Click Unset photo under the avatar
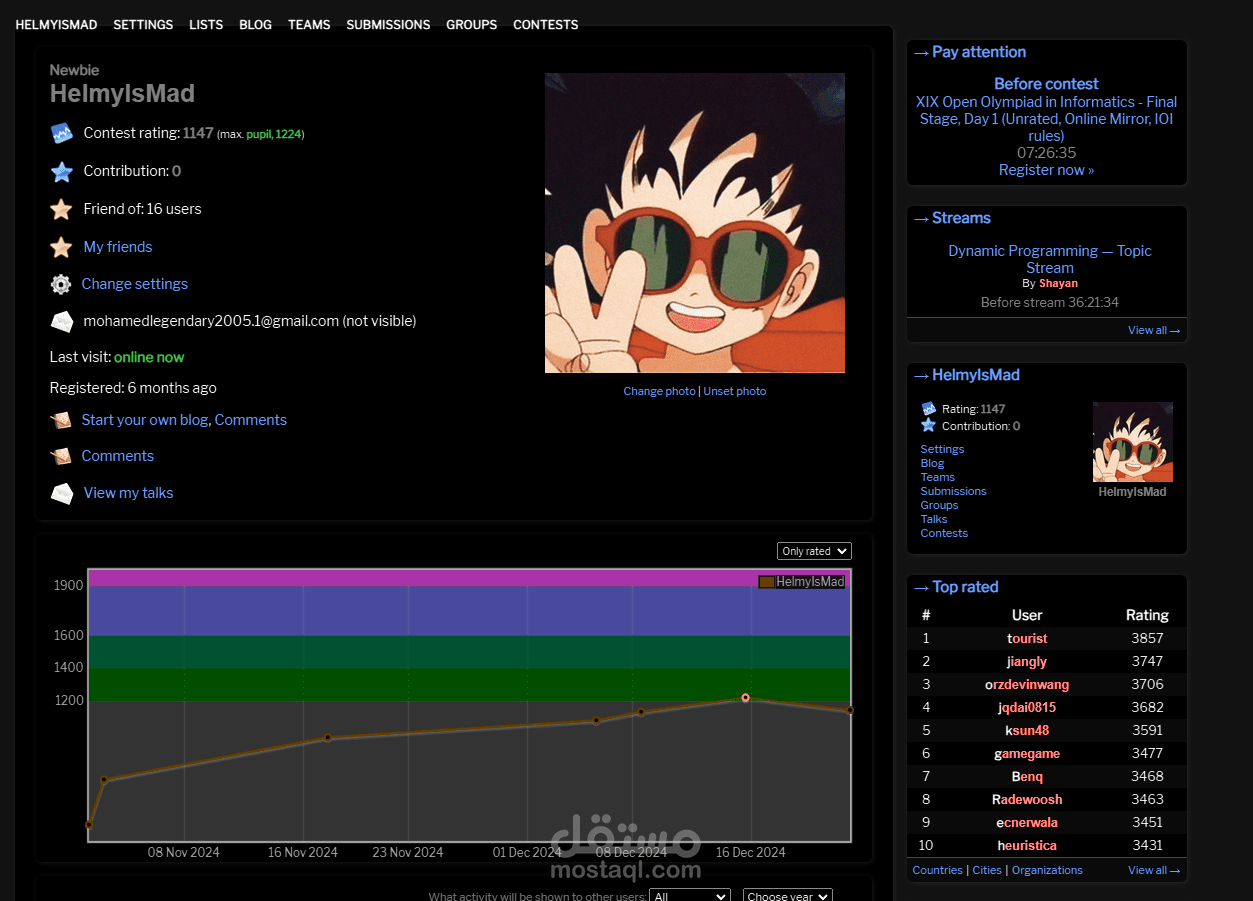The width and height of the screenshot is (1253, 901). coord(735,391)
